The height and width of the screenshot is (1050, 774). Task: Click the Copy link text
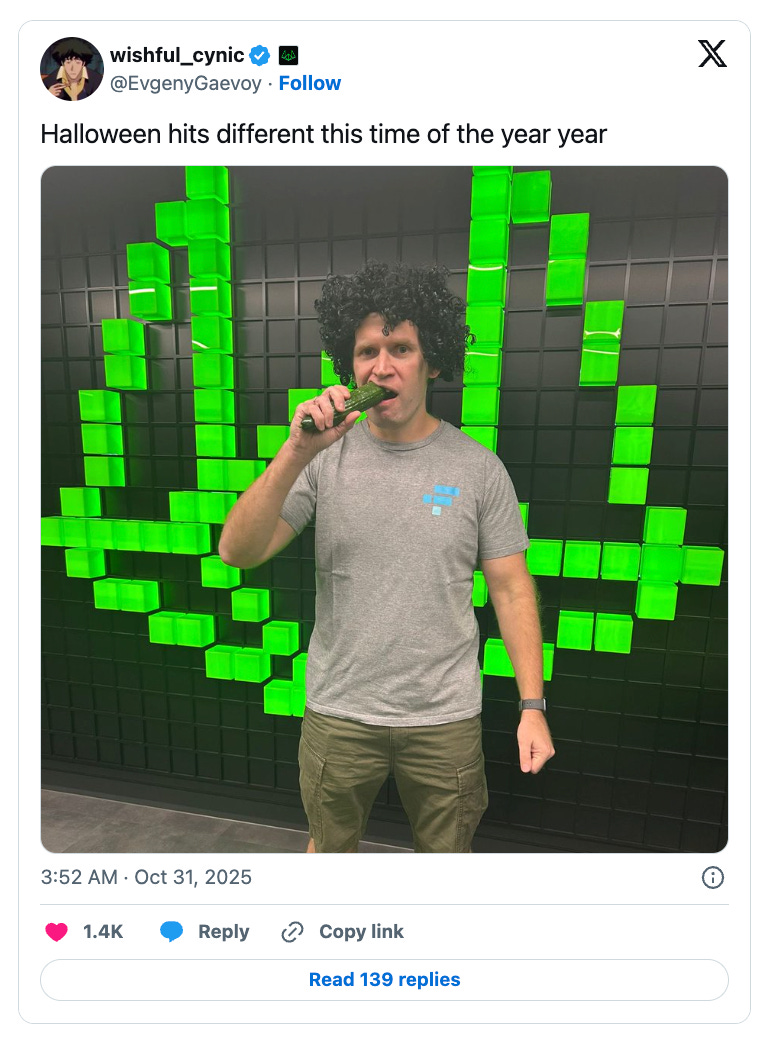pos(362,931)
